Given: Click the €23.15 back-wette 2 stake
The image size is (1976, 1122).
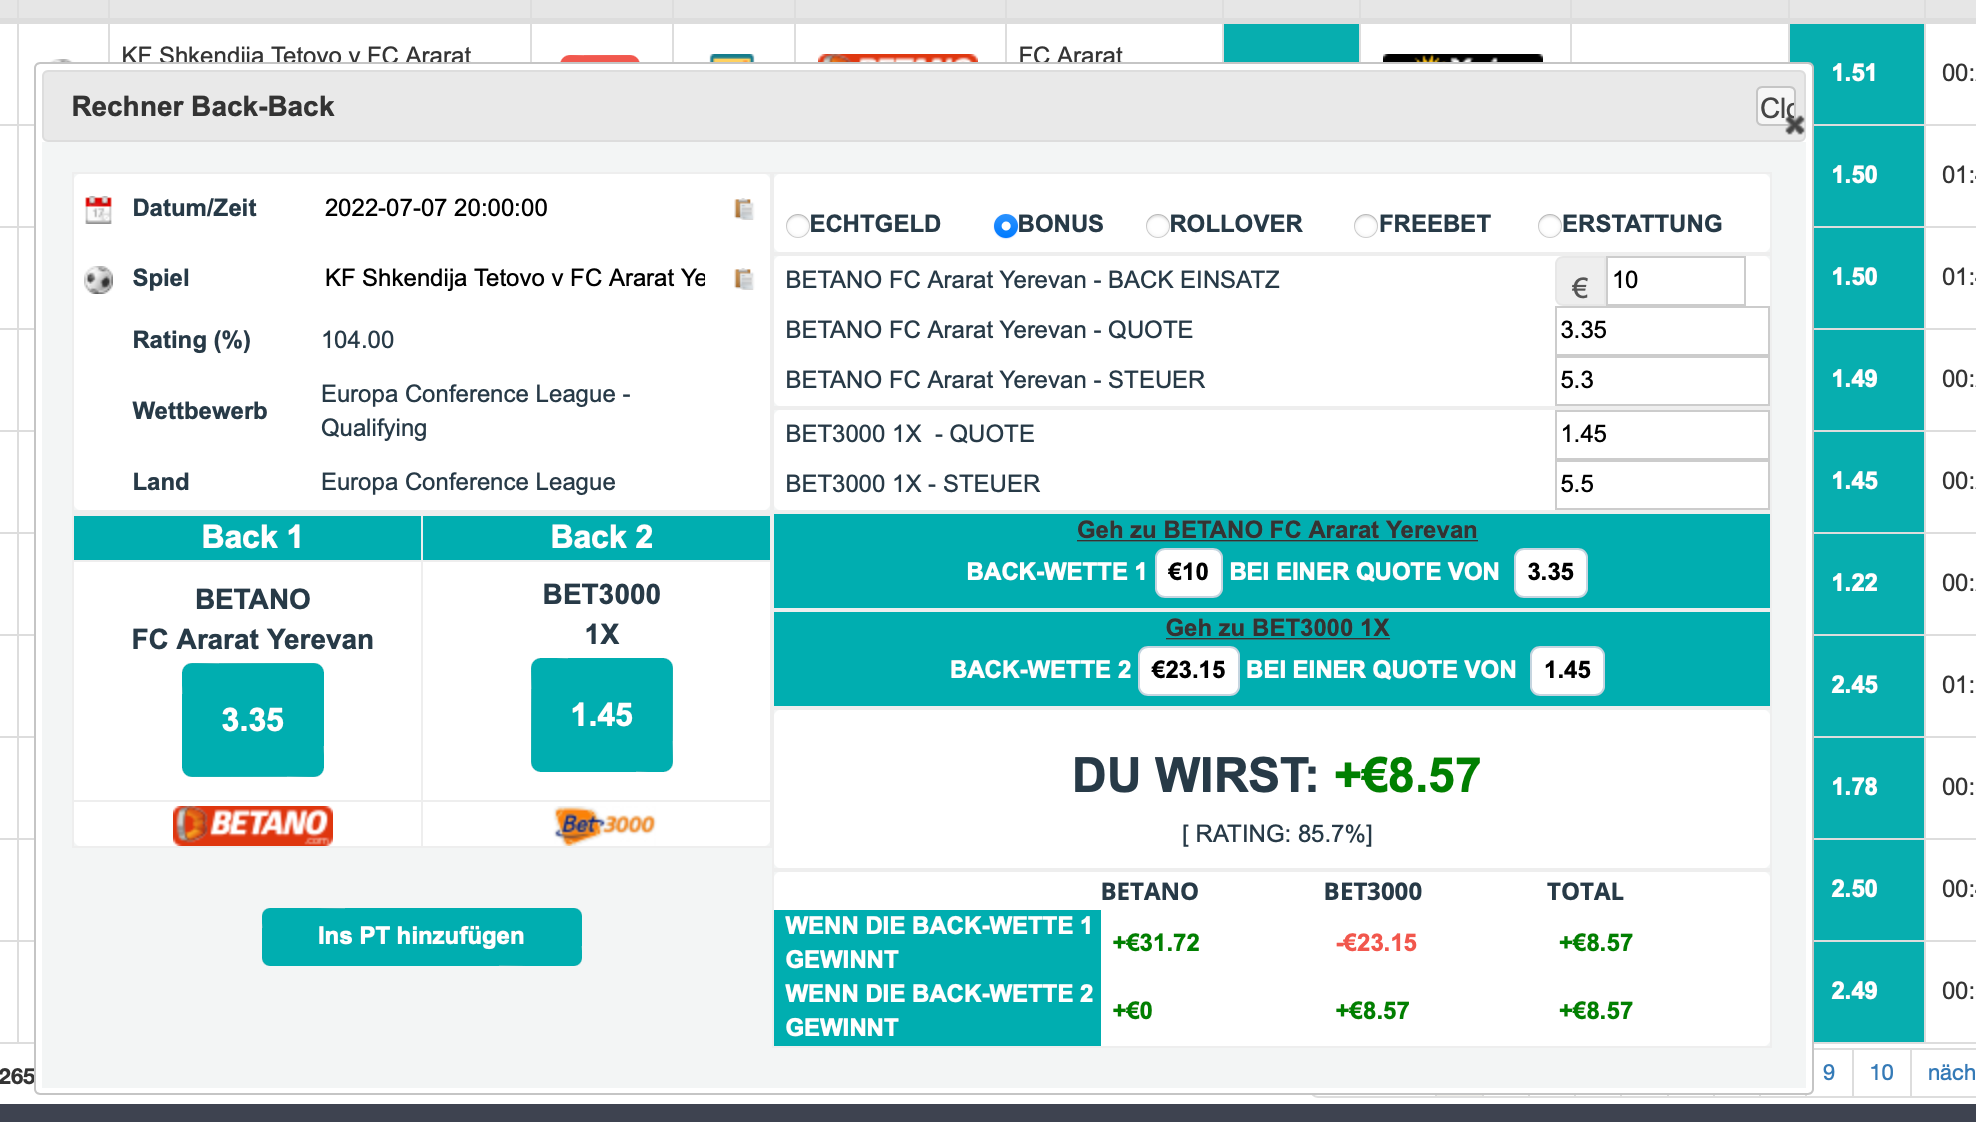Looking at the screenshot, I should point(1188,670).
